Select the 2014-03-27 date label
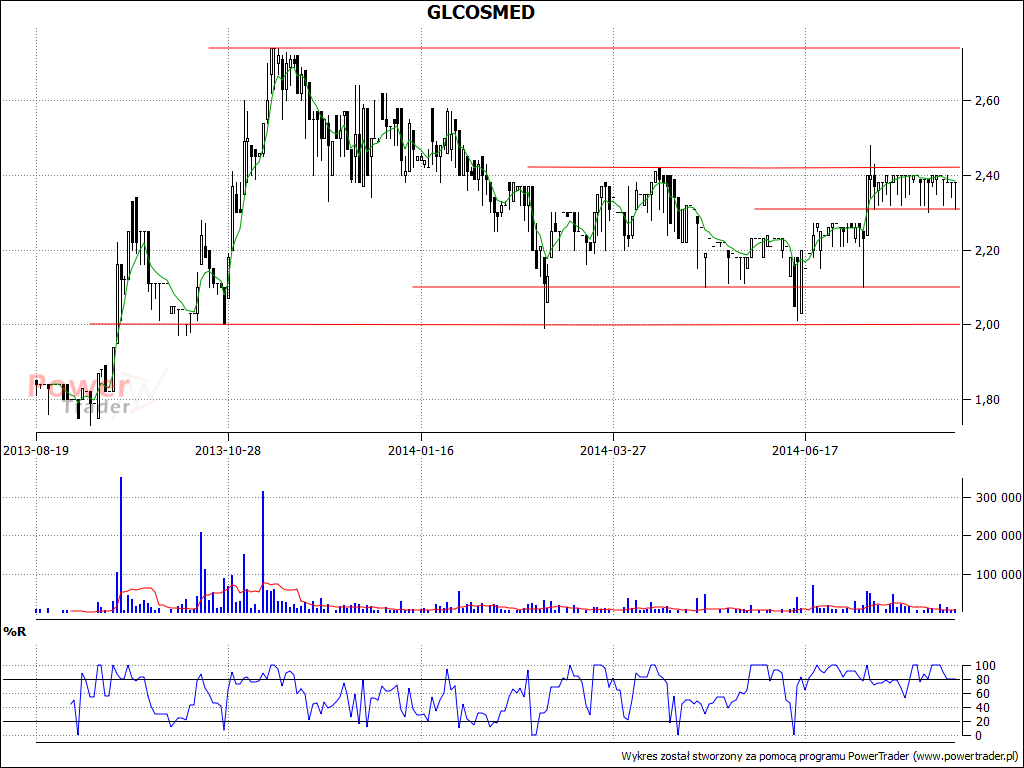The image size is (1024, 768). pos(613,451)
